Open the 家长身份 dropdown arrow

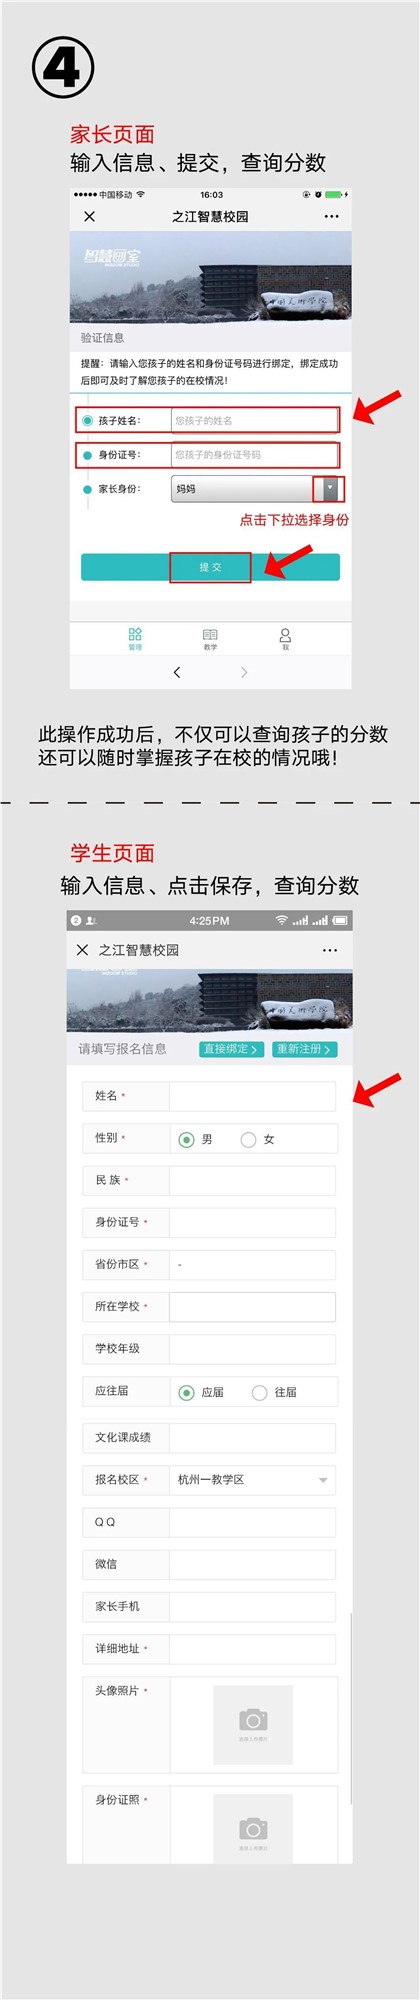[330, 489]
